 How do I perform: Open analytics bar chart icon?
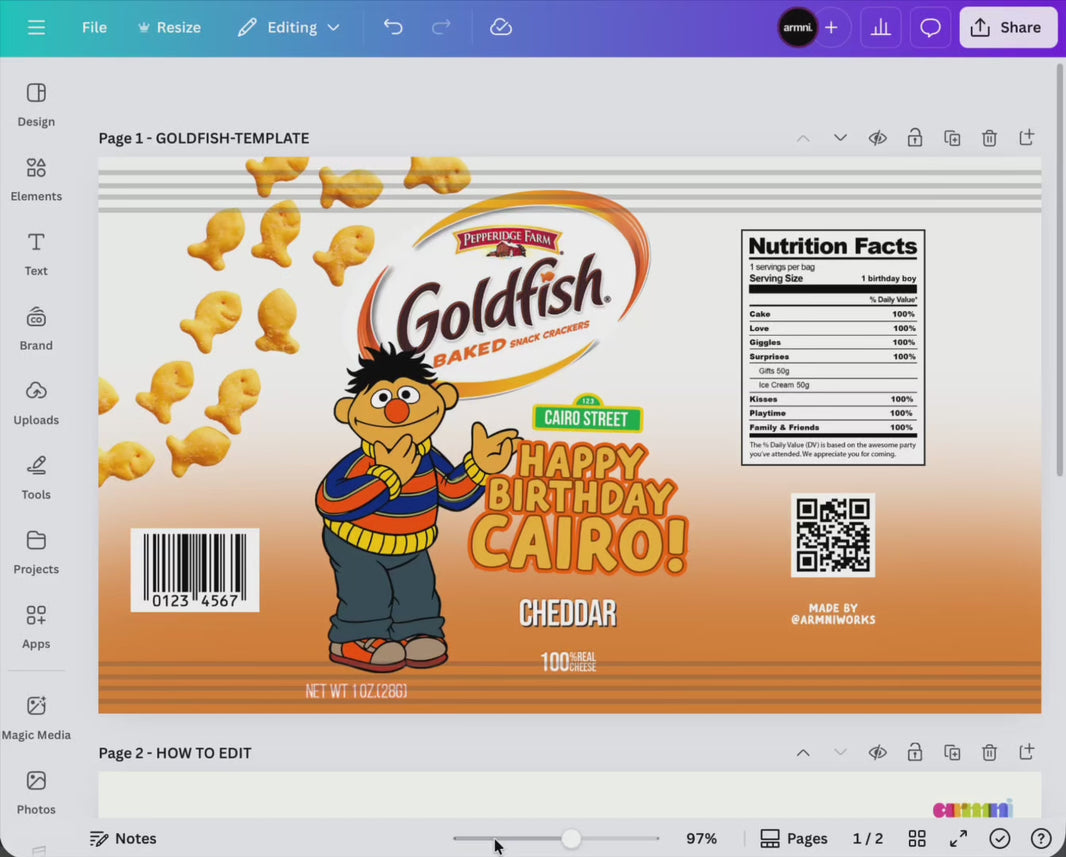tap(880, 27)
